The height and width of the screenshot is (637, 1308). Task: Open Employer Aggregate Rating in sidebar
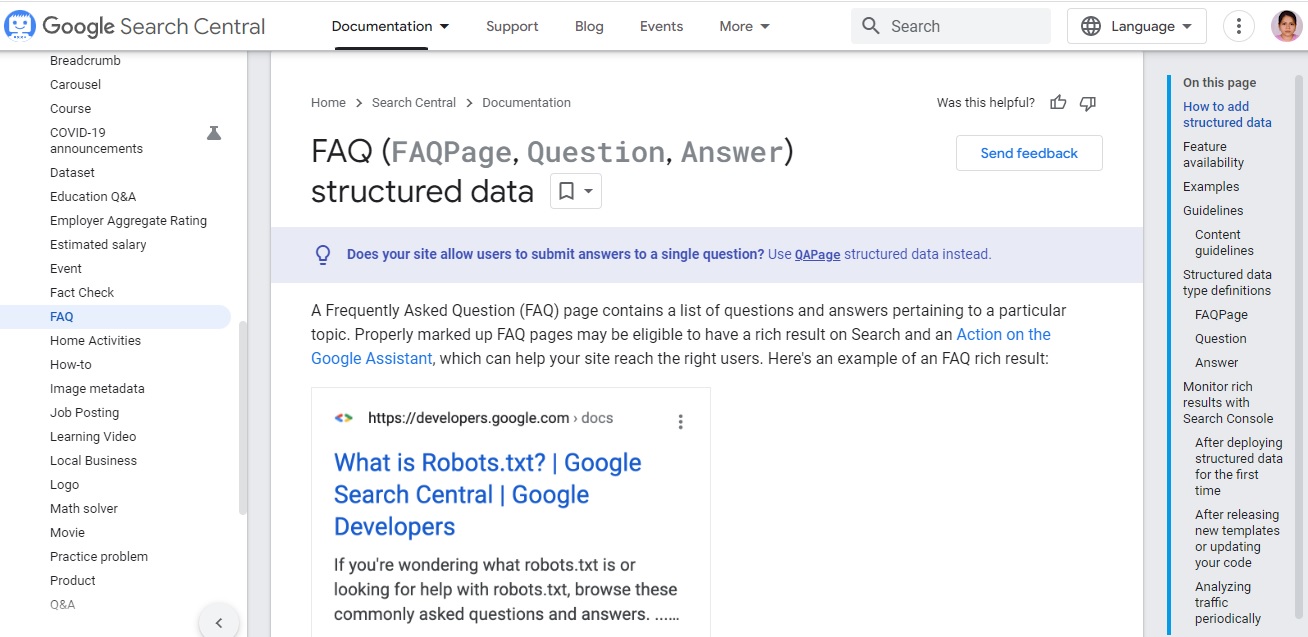click(x=128, y=221)
